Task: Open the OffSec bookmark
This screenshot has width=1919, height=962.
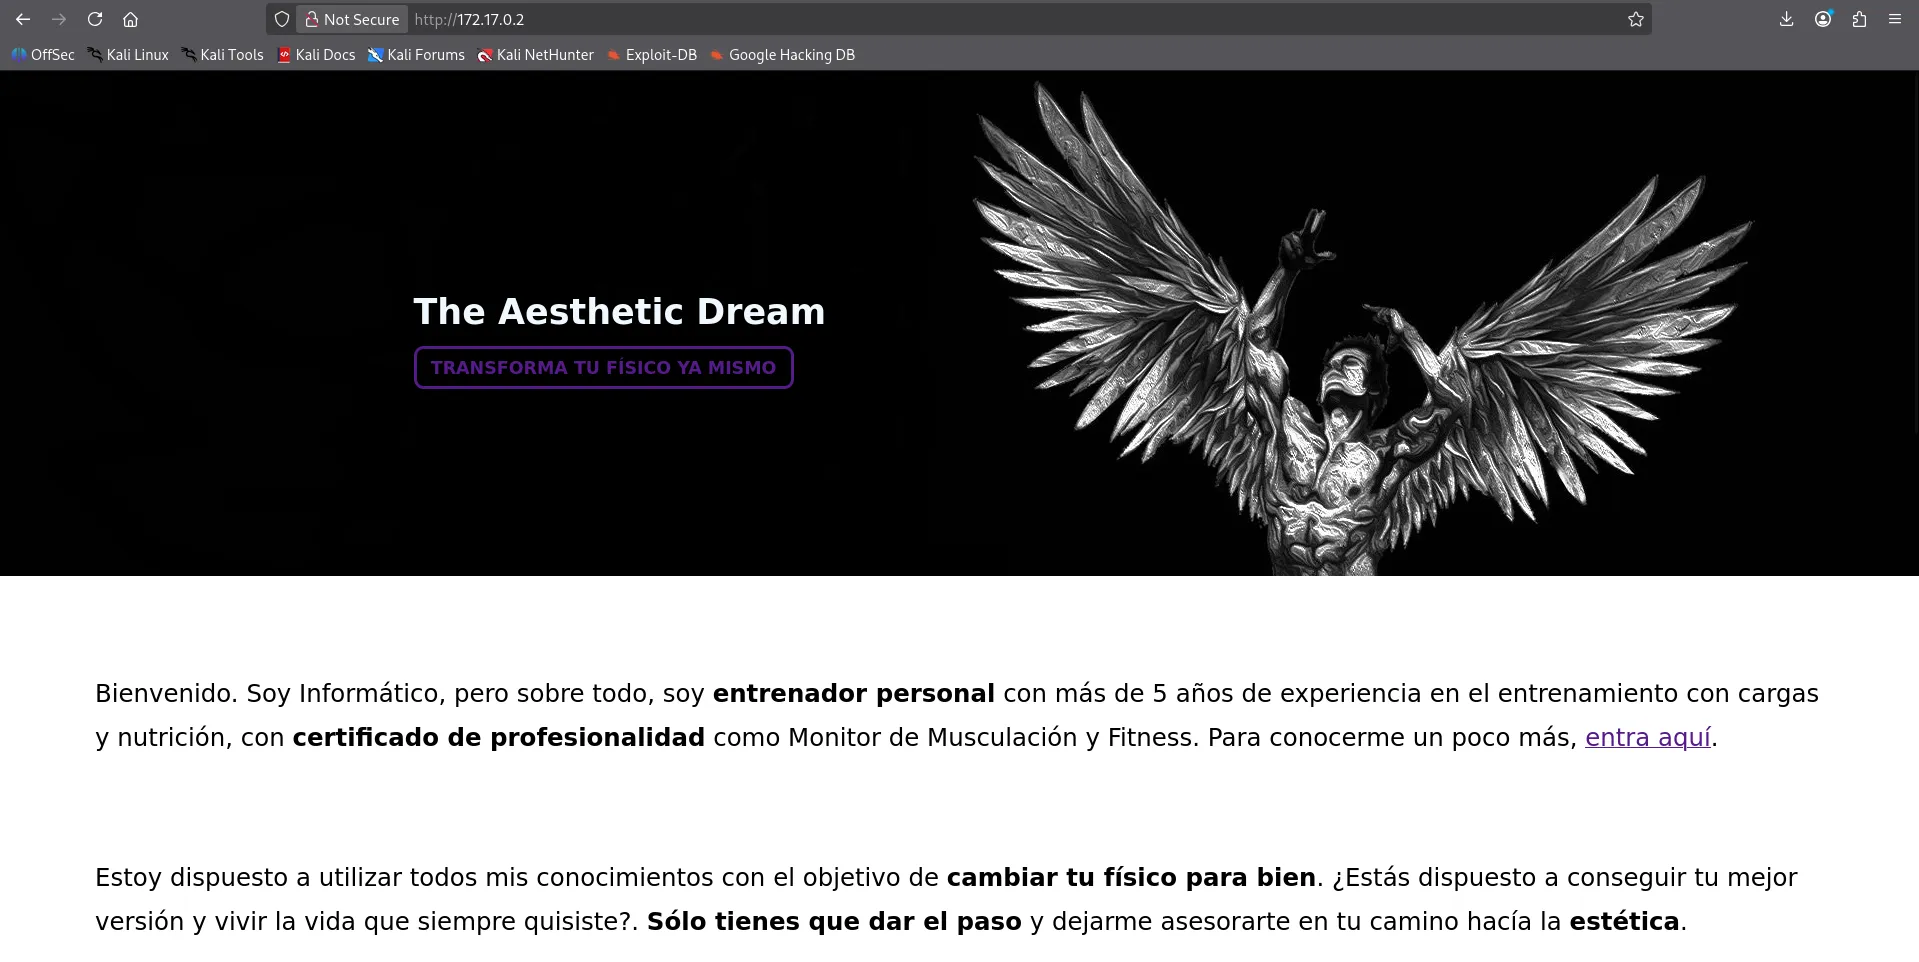Action: (43, 55)
